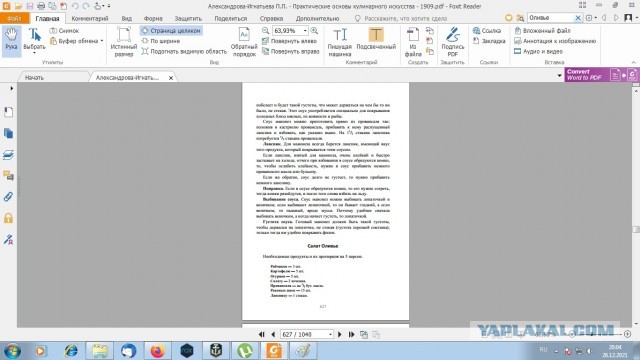
Task: Switch to the Защитить ribbon tab
Action: (188, 18)
